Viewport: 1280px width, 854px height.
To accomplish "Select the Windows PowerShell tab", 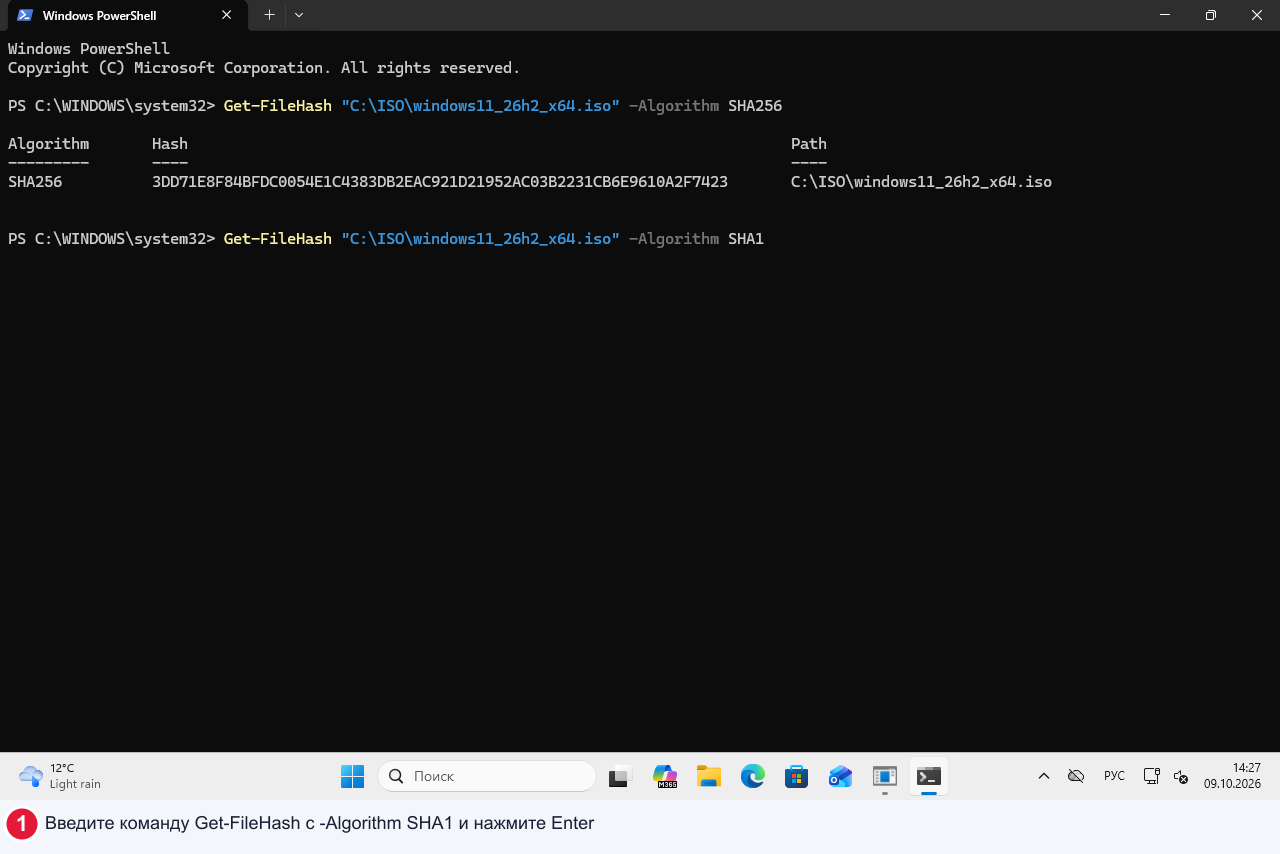I will pyautogui.click(x=126, y=15).
